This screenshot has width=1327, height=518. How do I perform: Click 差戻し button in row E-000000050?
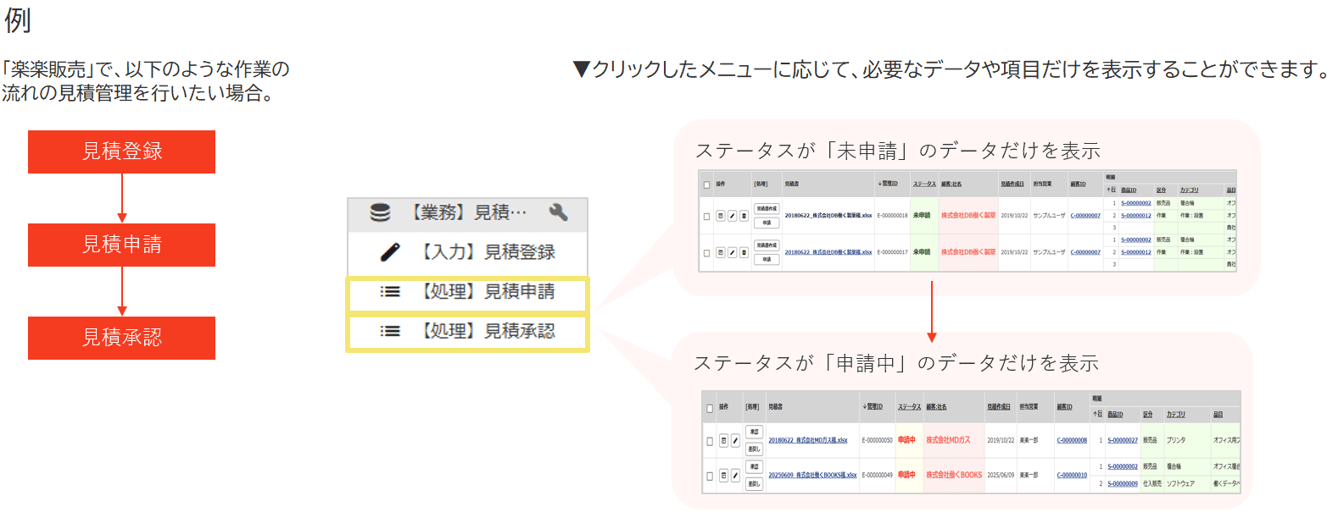[x=754, y=450]
